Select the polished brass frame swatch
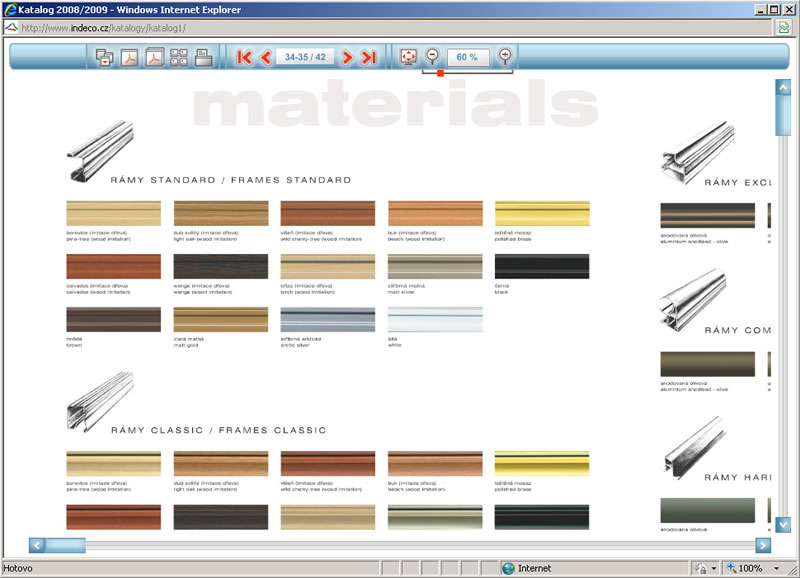 (542, 213)
